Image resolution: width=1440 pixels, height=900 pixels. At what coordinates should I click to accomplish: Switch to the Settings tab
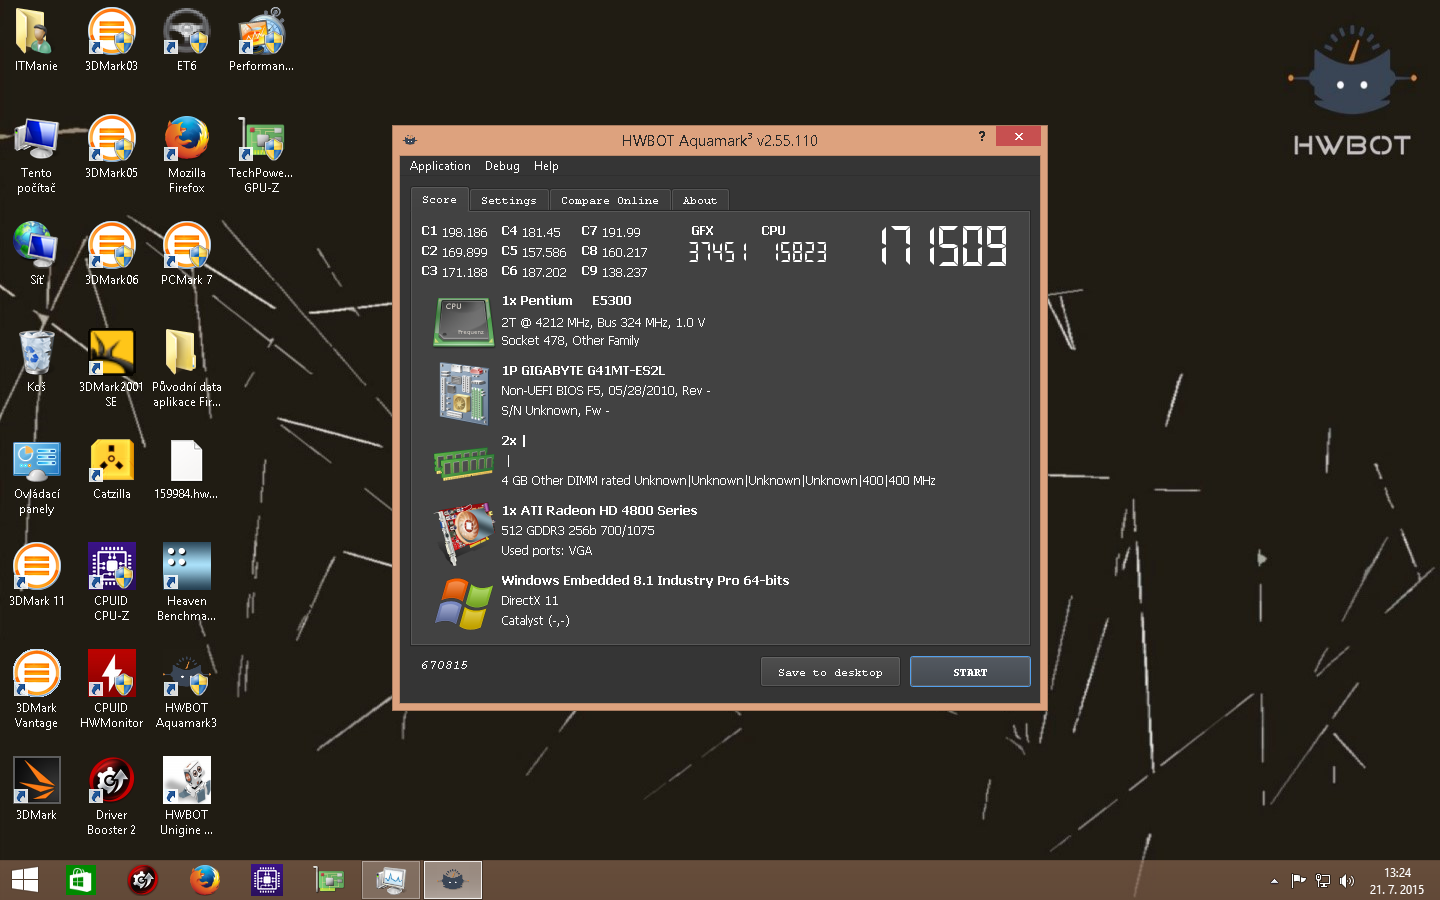(508, 201)
